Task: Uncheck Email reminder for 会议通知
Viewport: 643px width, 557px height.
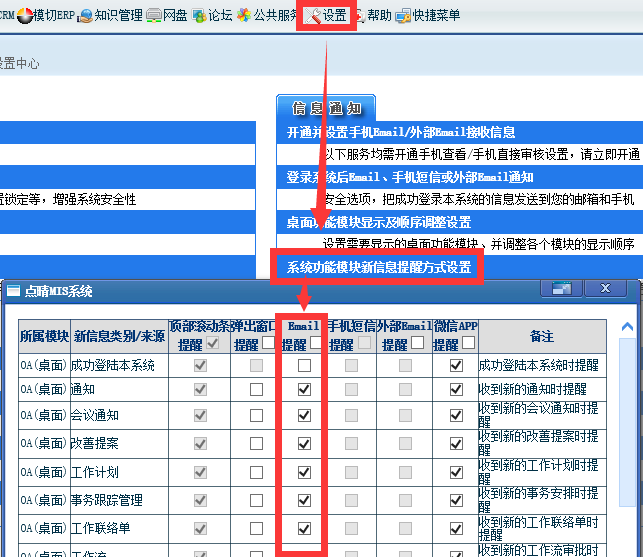Action: pos(305,415)
